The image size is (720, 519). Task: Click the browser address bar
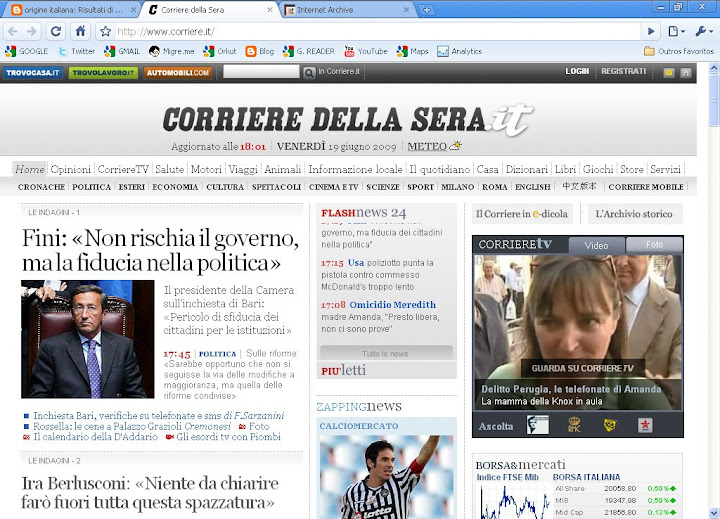[377, 31]
